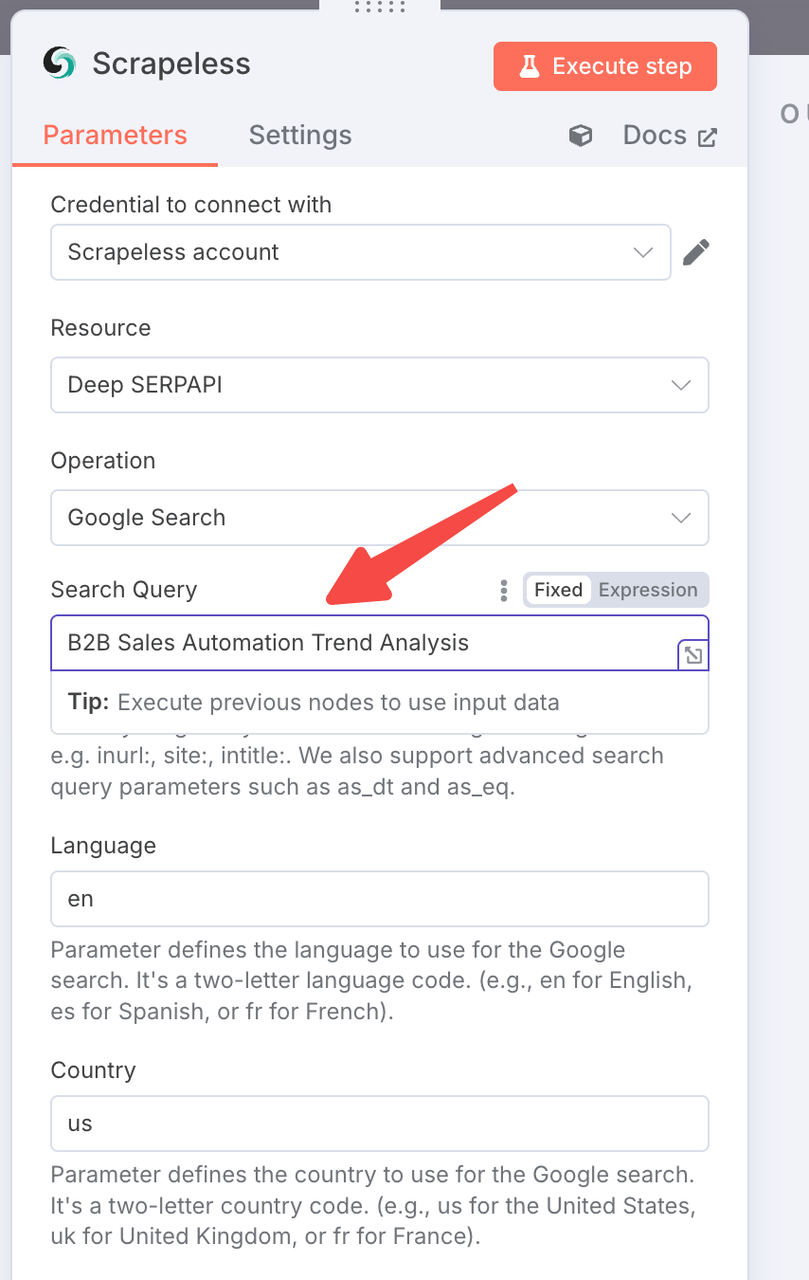Open the Scrapeless account credential dropdown
Viewport: 809px width, 1280px height.
click(360, 253)
